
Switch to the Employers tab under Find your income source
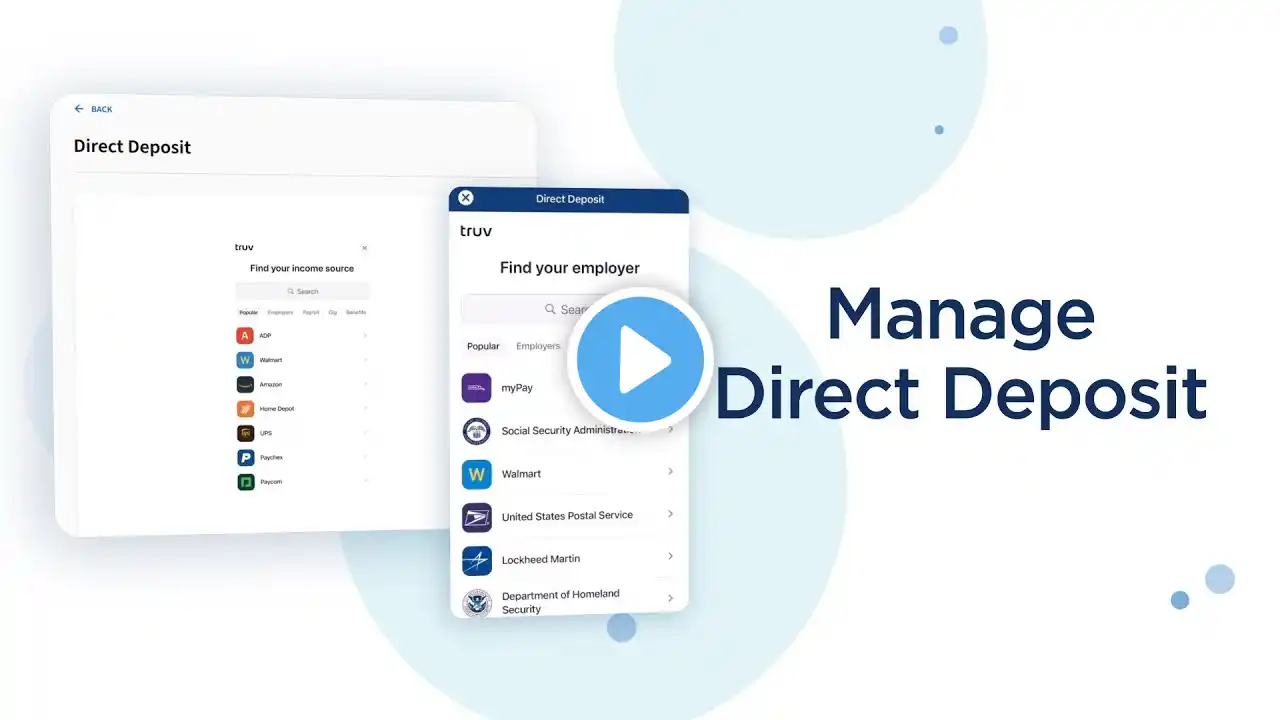coord(280,312)
